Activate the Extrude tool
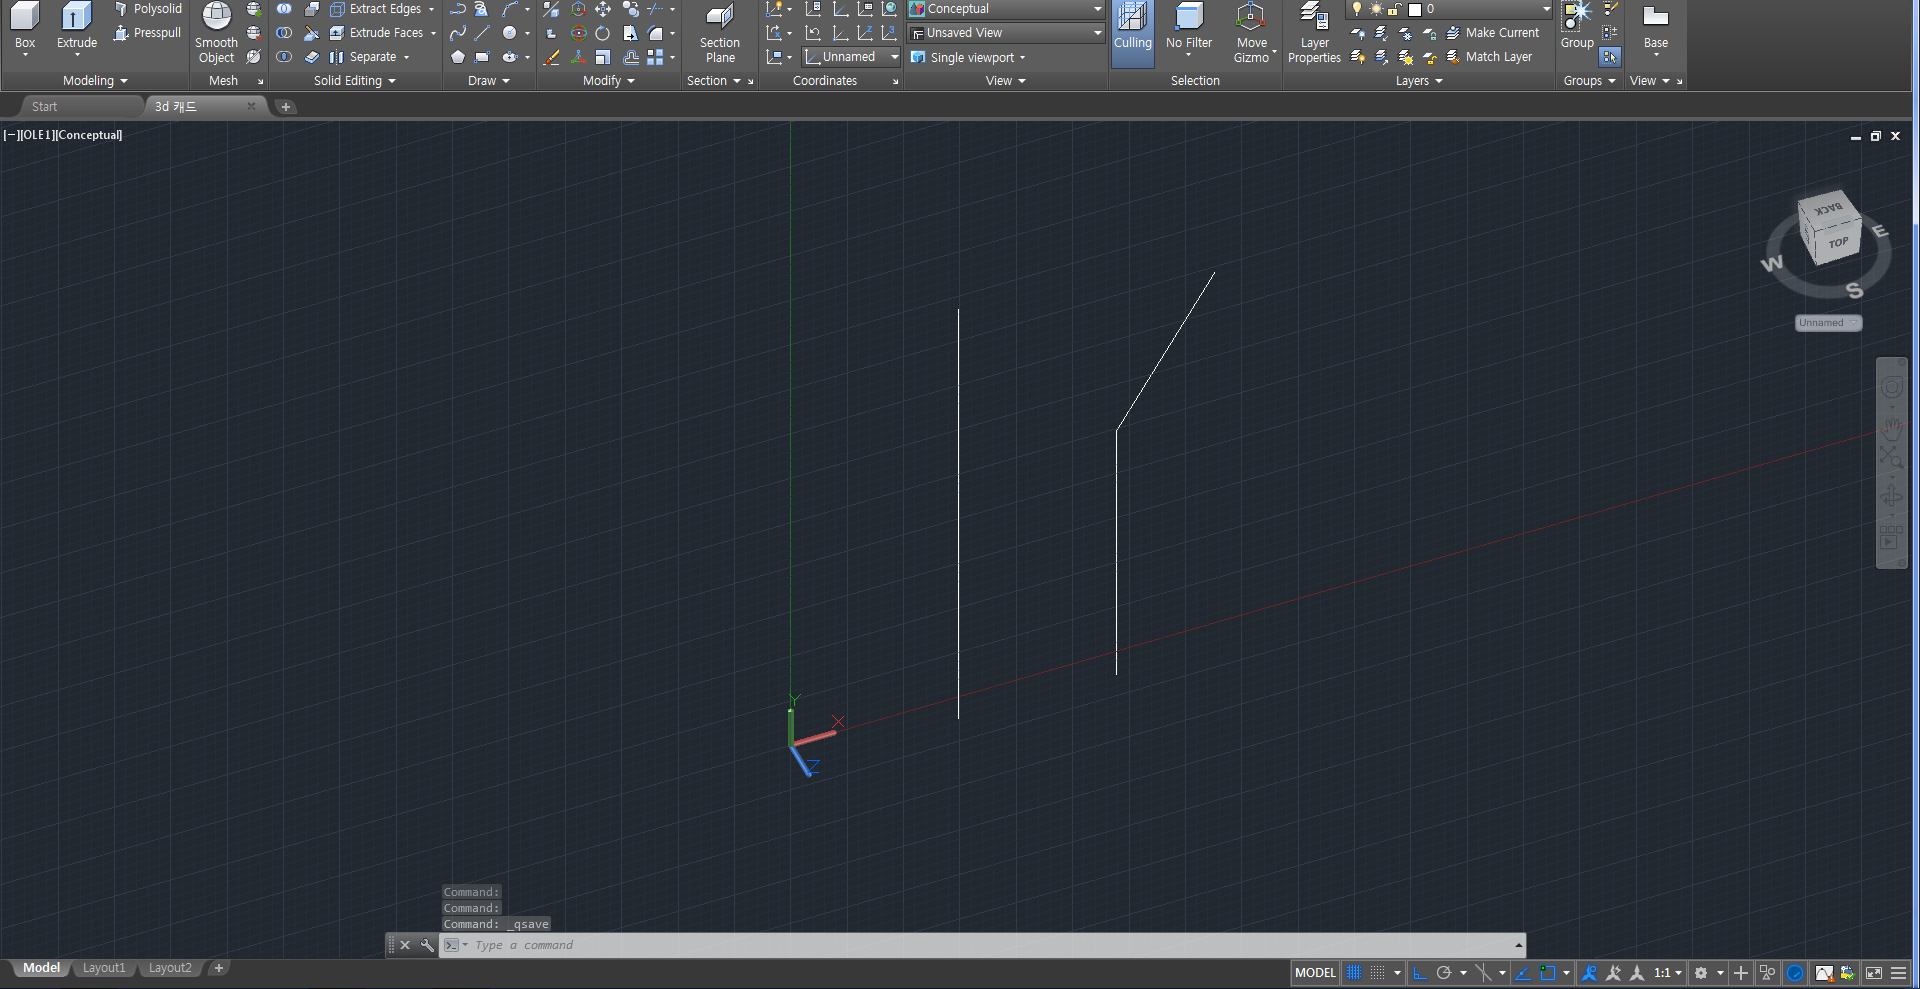 pyautogui.click(x=77, y=27)
